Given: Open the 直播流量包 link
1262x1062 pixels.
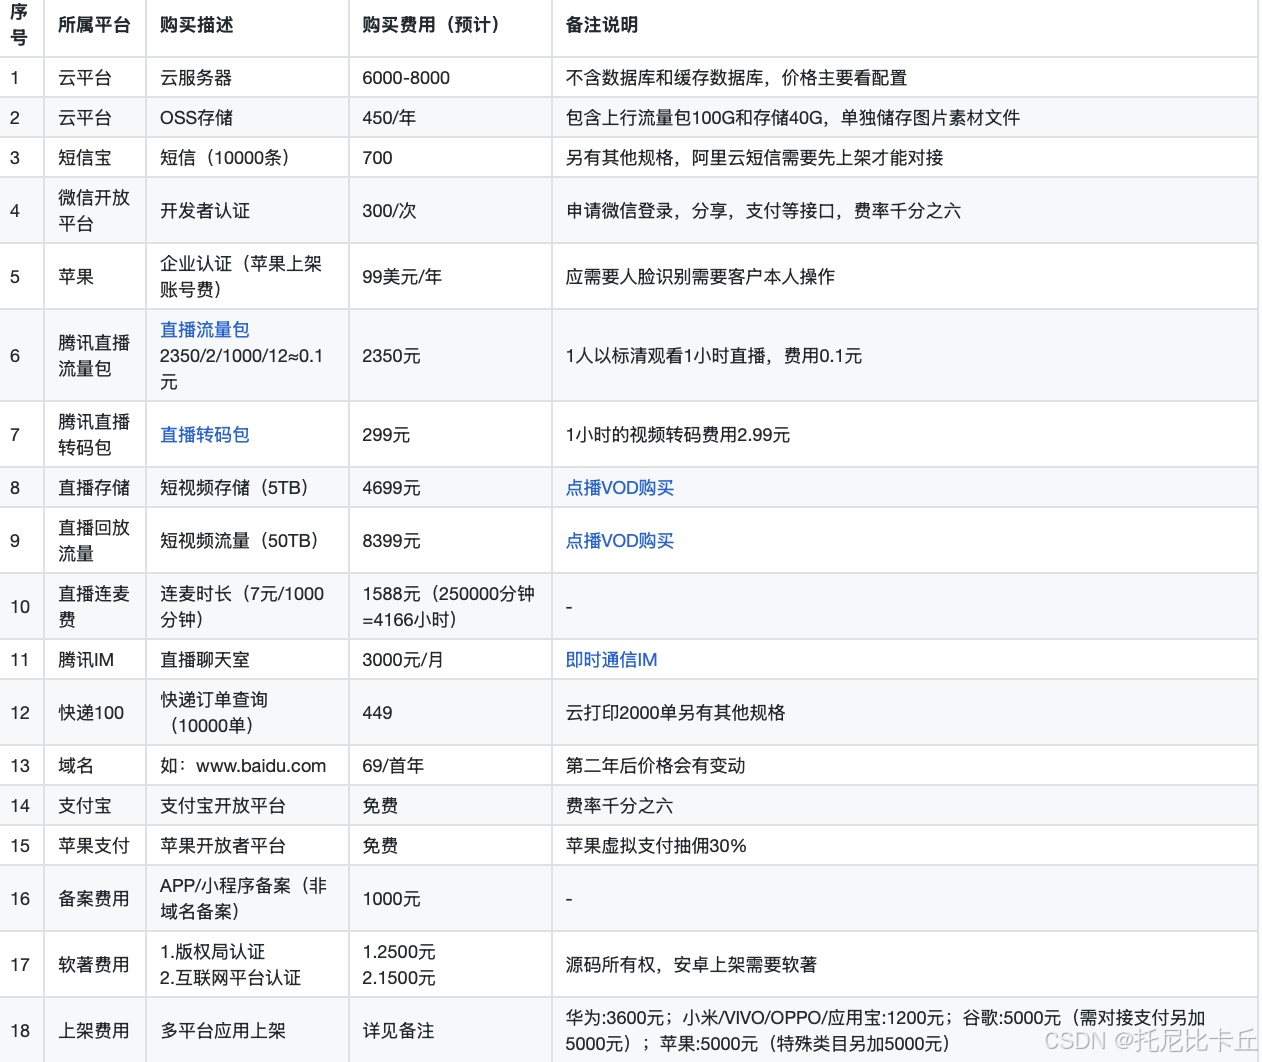Looking at the screenshot, I should (x=204, y=329).
